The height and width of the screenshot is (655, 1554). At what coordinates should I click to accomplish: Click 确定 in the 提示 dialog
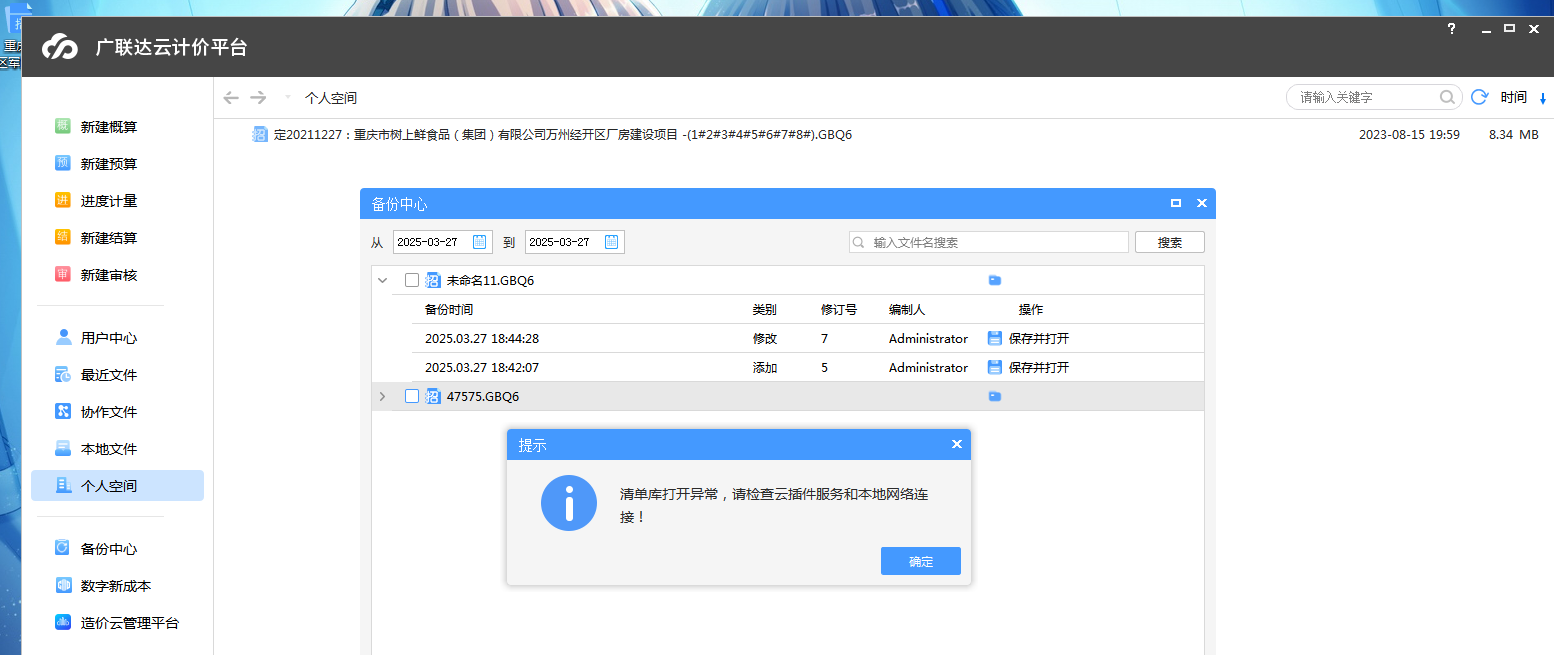[921, 561]
